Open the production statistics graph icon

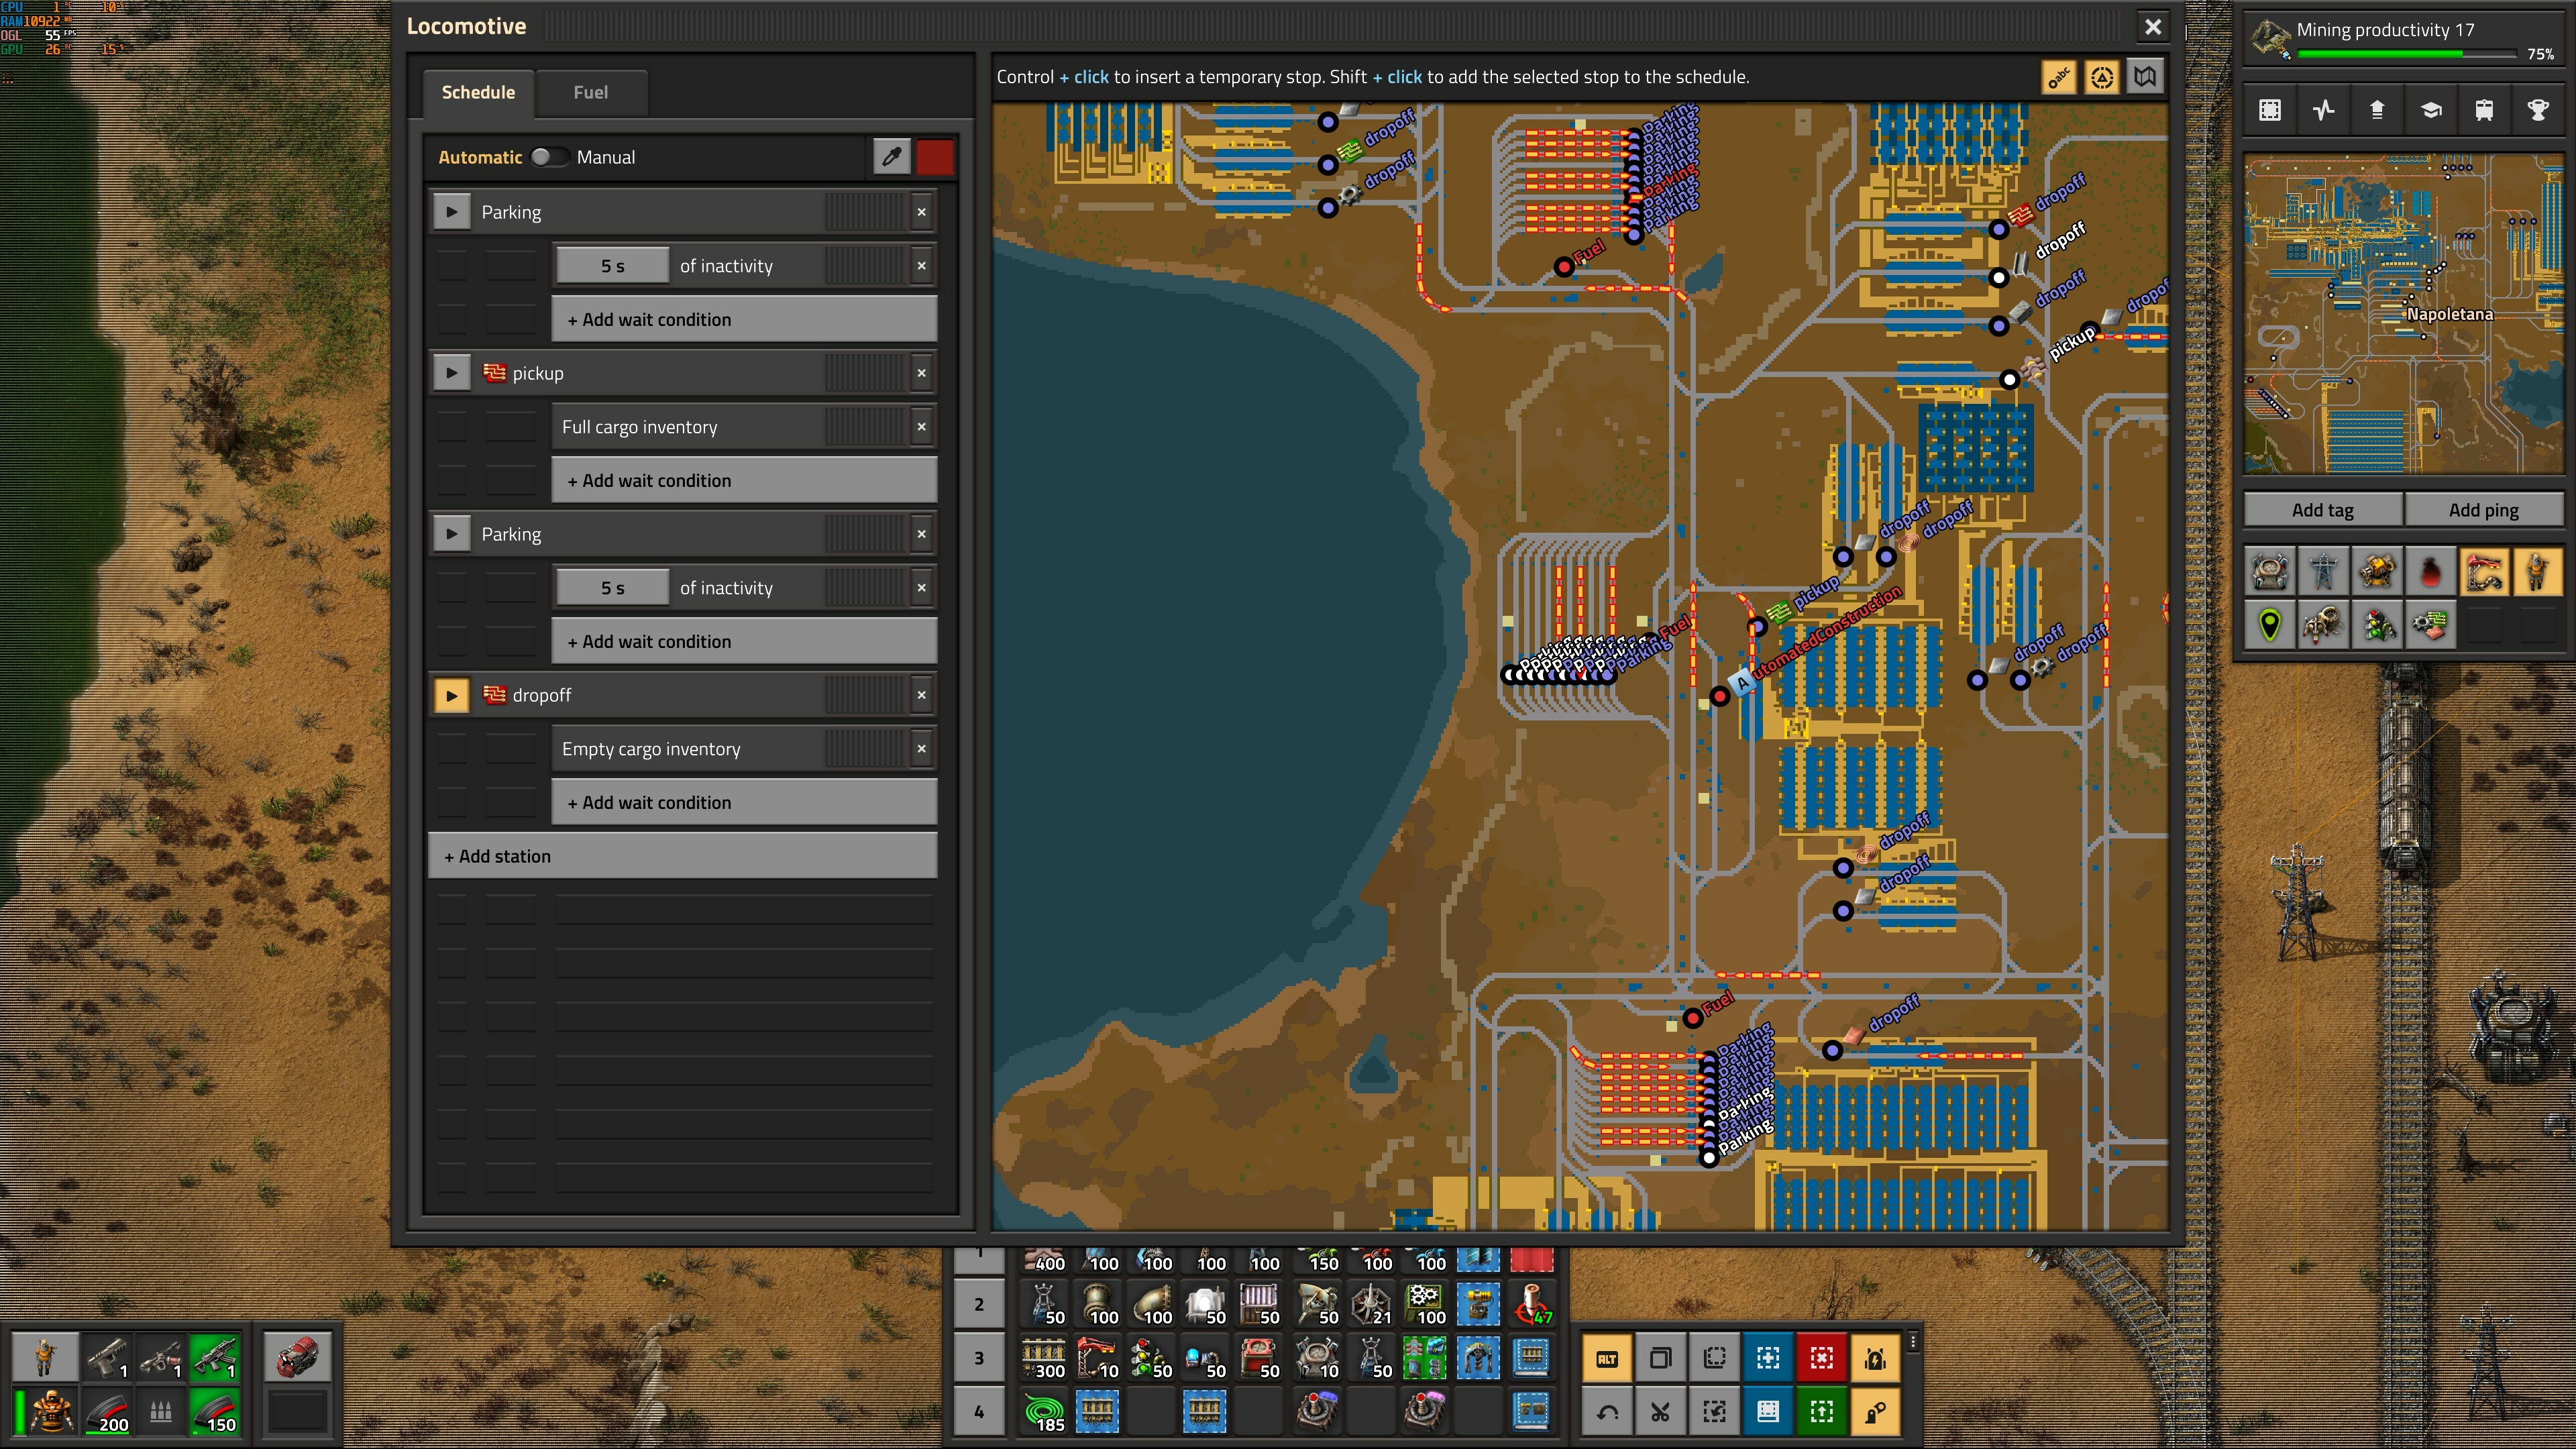point(2323,110)
